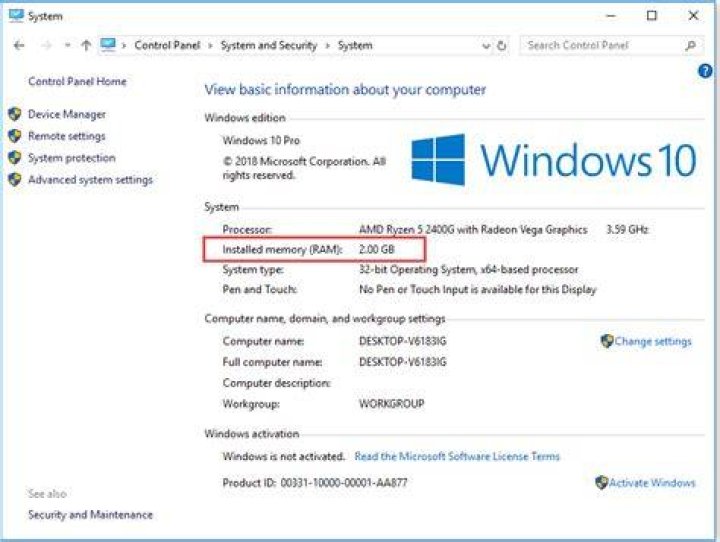The image size is (720, 542).
Task: Click the Up one level arrow
Action: coord(86,45)
